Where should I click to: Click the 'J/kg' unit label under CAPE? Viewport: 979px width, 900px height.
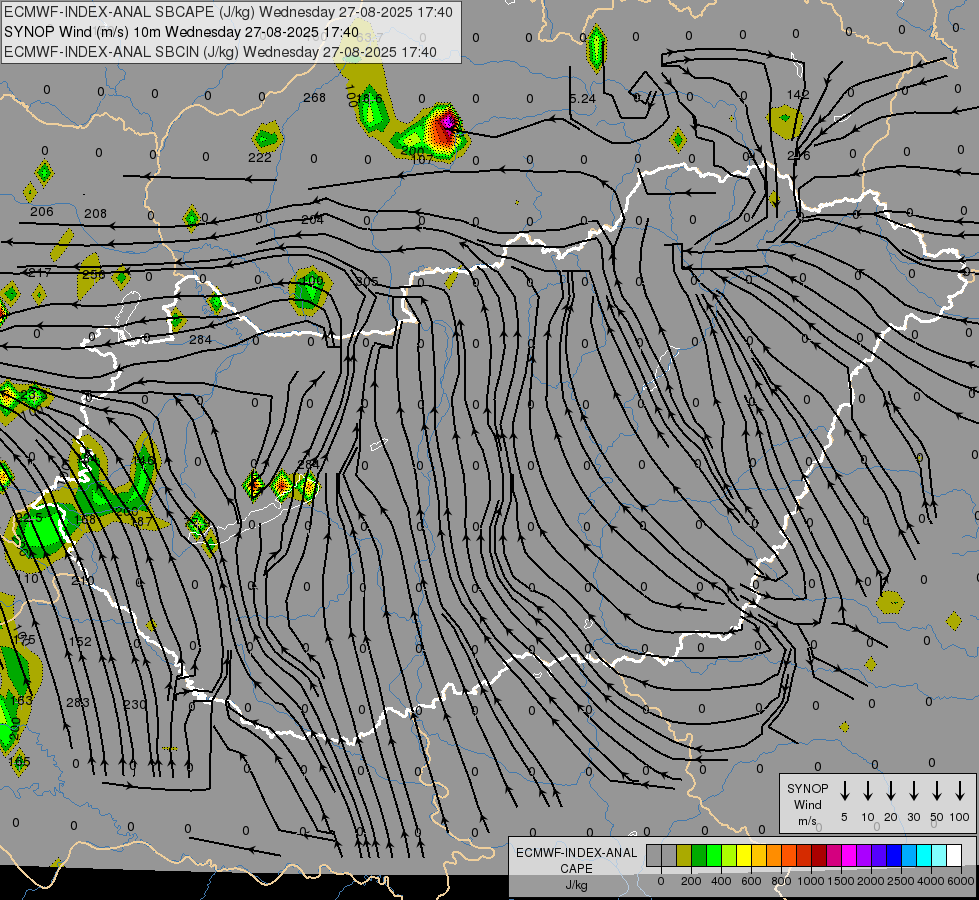point(576,885)
